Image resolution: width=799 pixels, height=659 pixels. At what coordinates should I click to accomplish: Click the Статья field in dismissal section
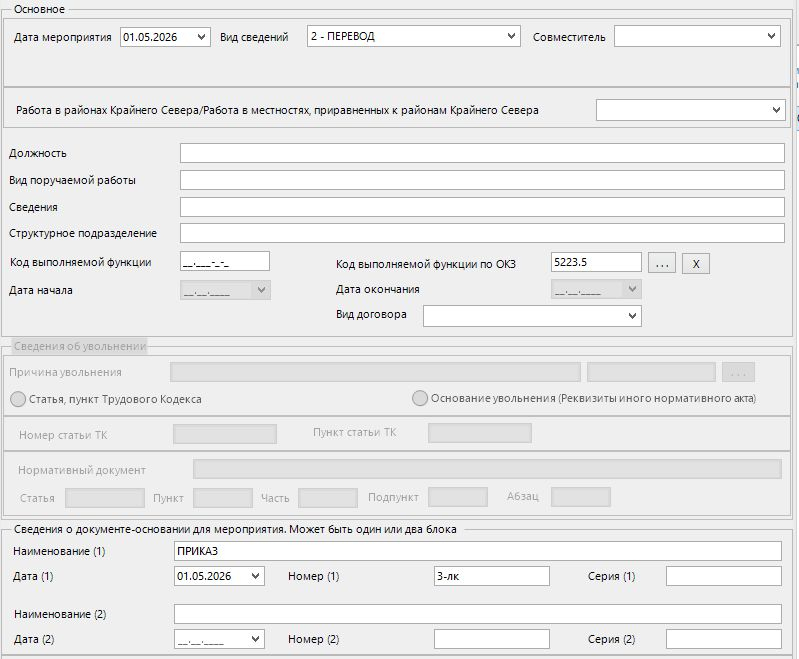pos(105,497)
